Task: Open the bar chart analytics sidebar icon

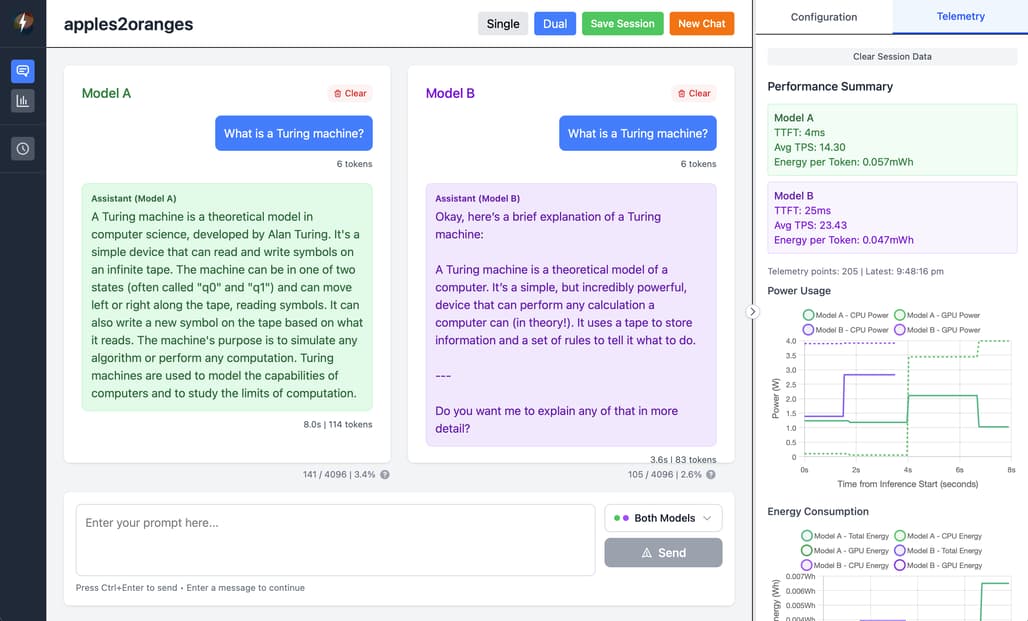Action: click(22, 100)
